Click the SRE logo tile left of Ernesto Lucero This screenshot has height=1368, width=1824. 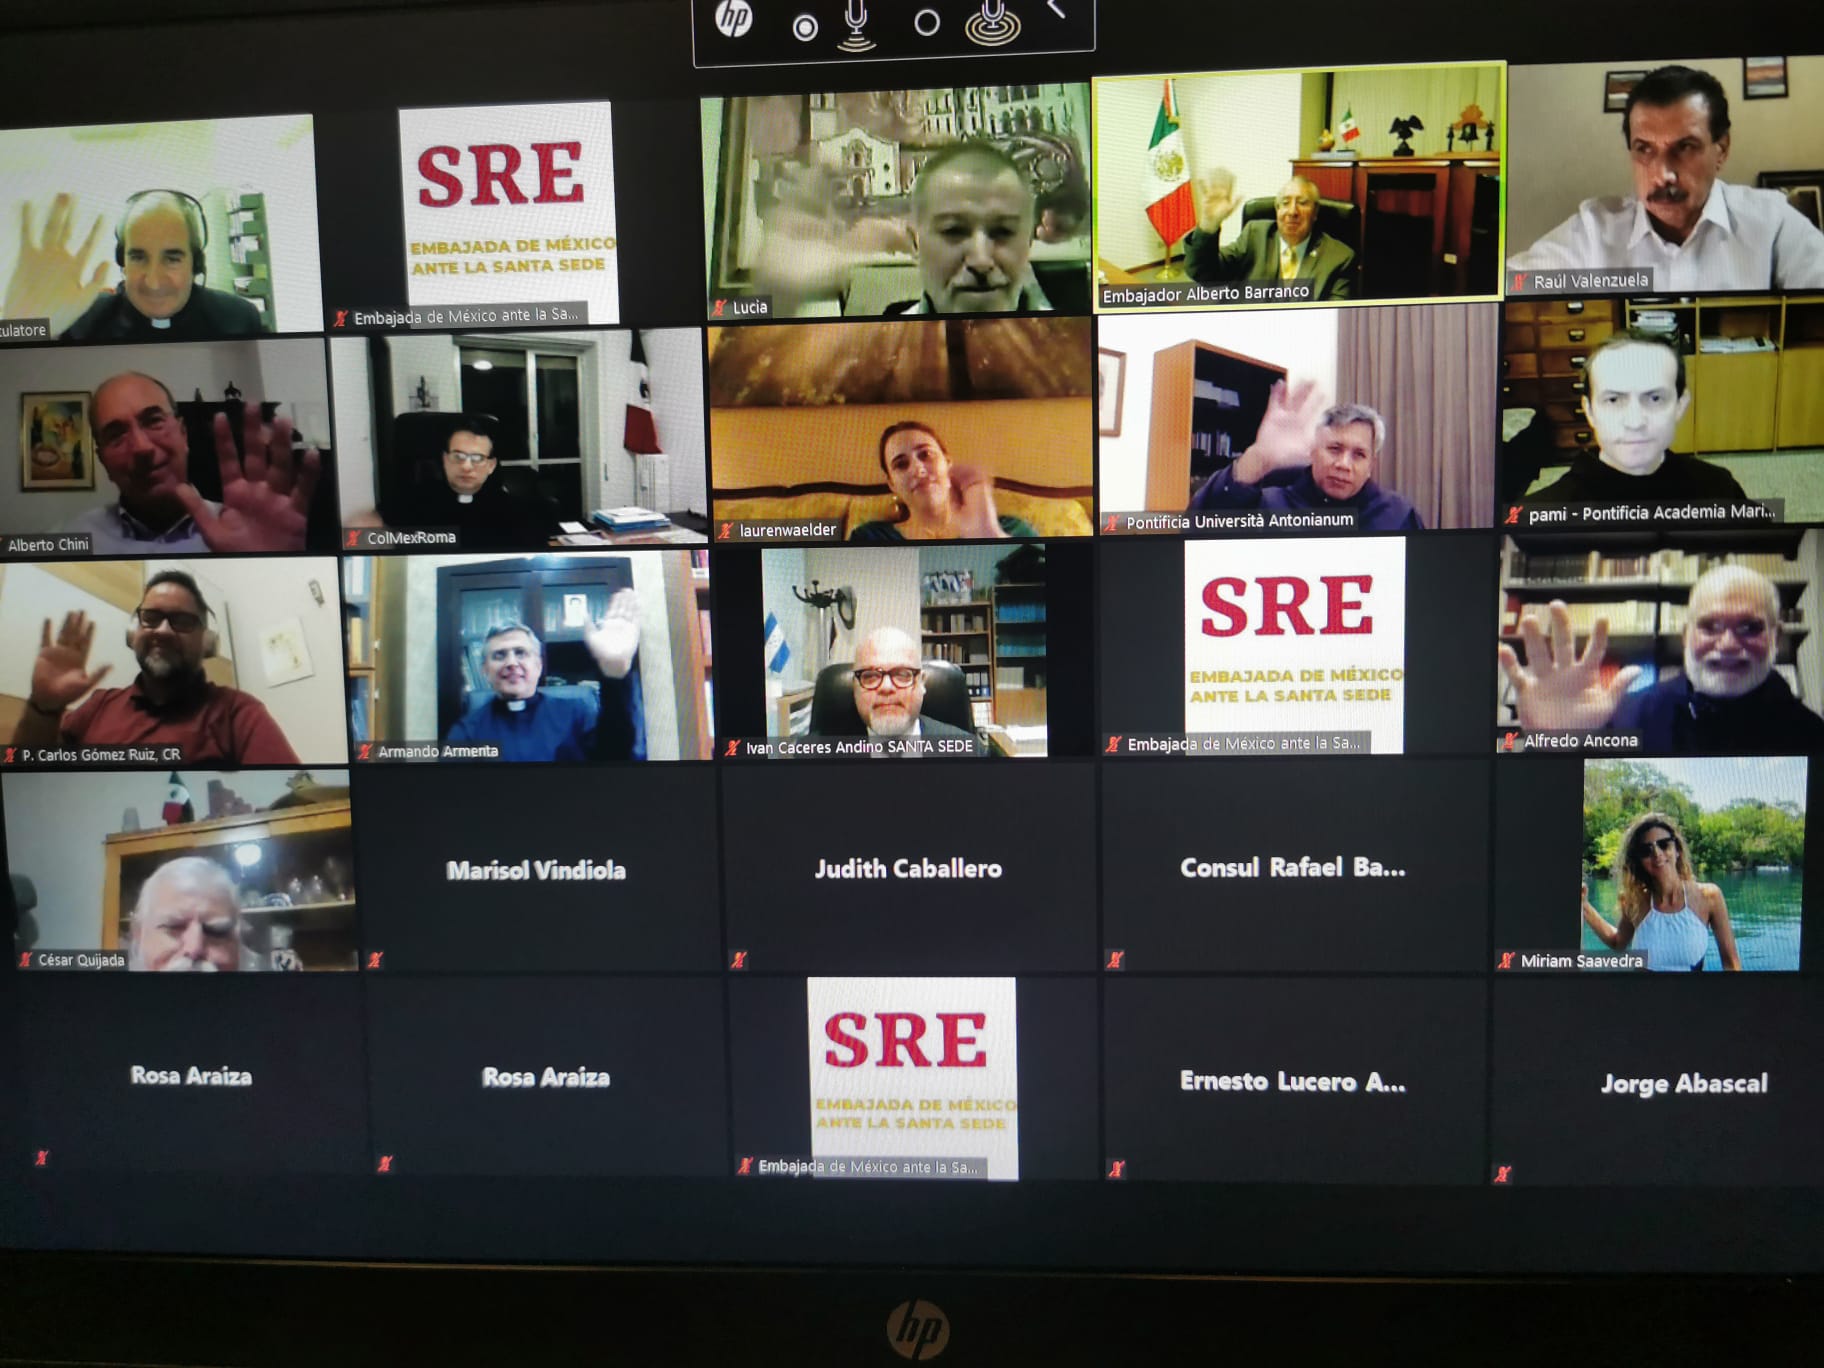click(912, 1078)
